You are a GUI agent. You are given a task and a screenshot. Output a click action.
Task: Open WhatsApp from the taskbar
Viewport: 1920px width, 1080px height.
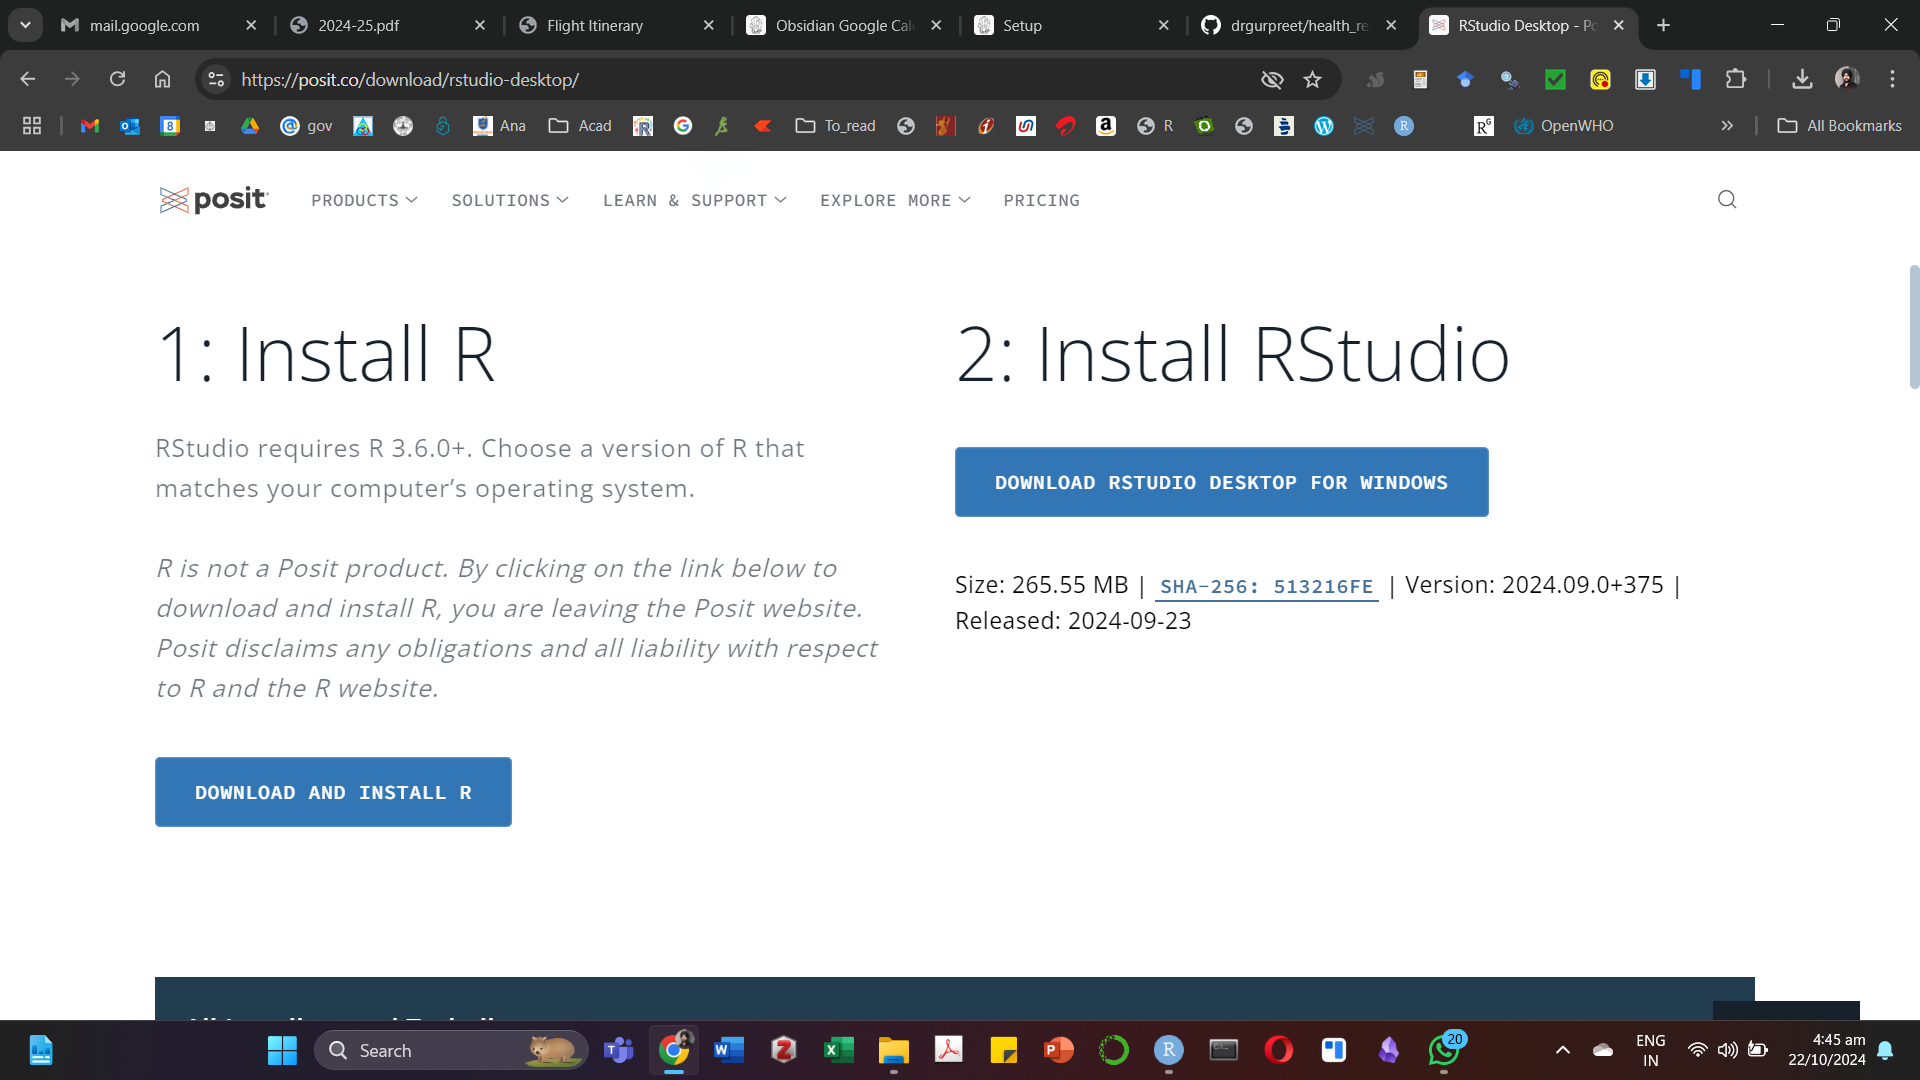click(1443, 1050)
